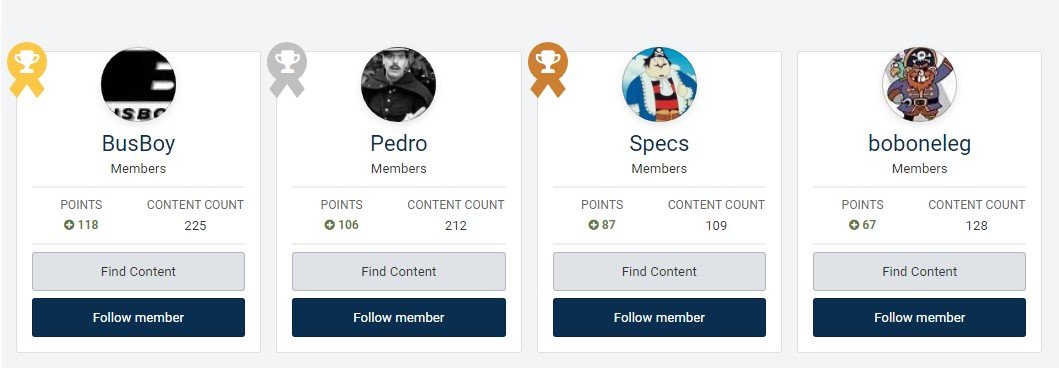This screenshot has height=370, width=1059.
Task: Find Content posted by Specs
Action: point(659,271)
